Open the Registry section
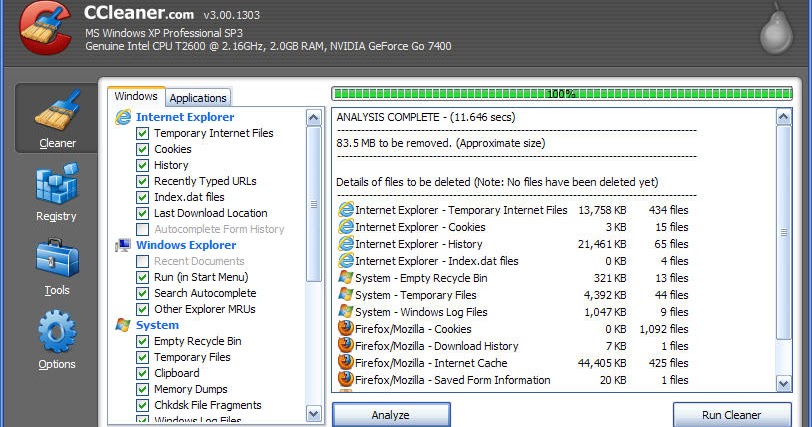812x427 pixels. click(x=56, y=192)
